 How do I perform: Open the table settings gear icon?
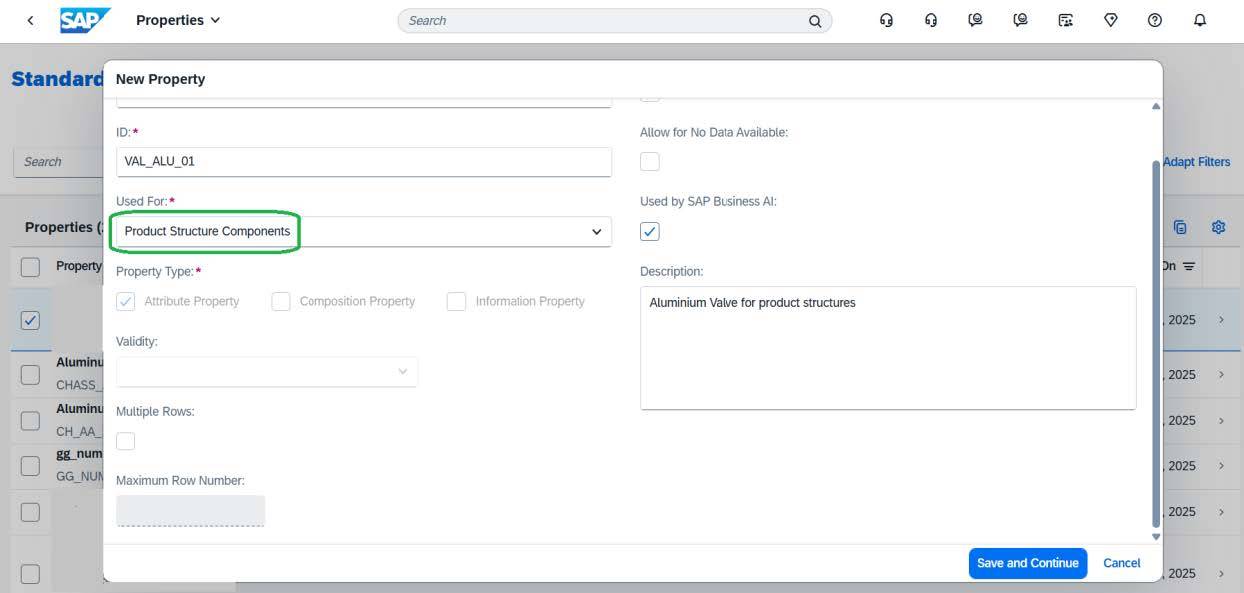click(1218, 227)
